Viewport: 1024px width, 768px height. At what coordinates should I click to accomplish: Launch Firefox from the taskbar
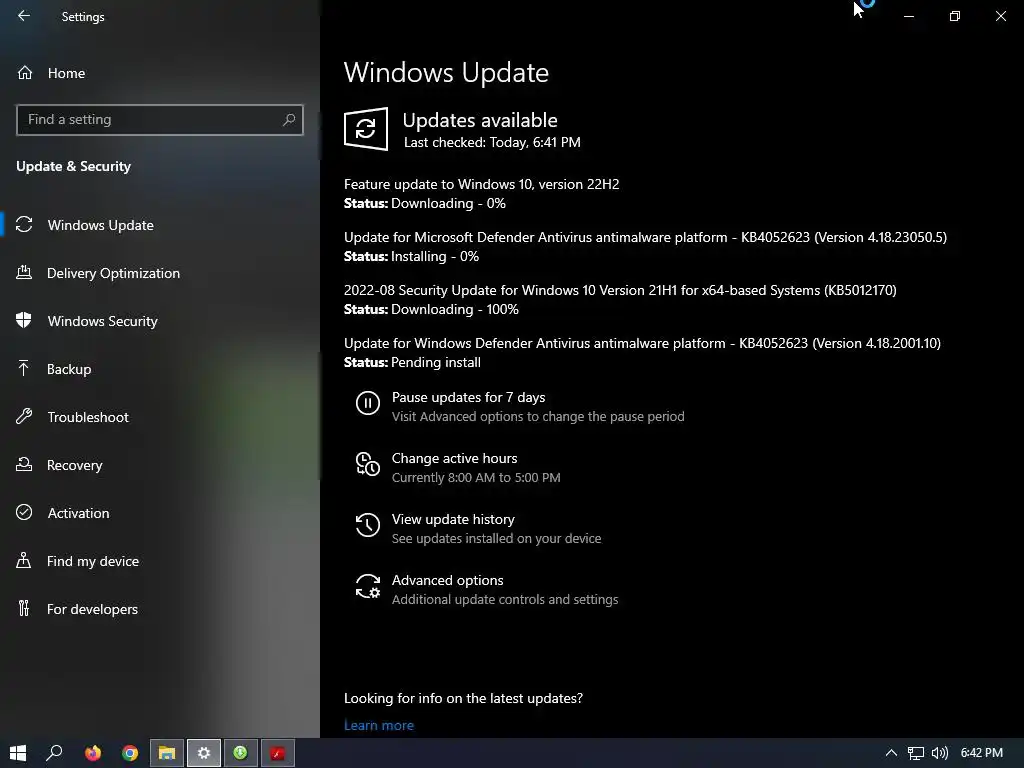point(93,753)
